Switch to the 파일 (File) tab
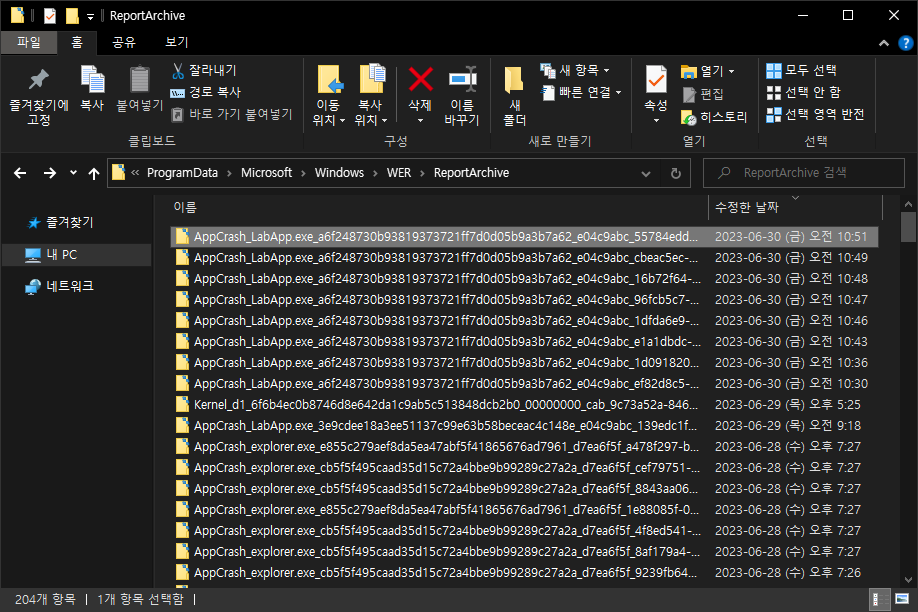The height and width of the screenshot is (612, 918). (x=29, y=42)
